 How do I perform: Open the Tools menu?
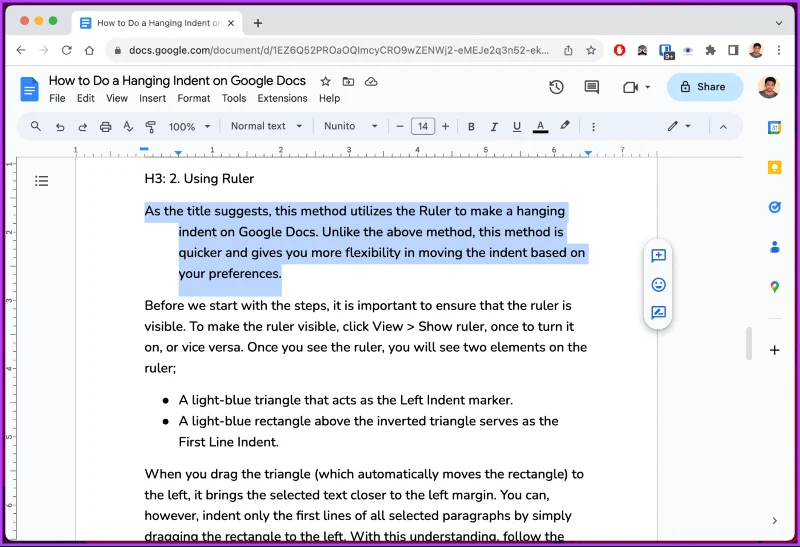pyautogui.click(x=234, y=98)
